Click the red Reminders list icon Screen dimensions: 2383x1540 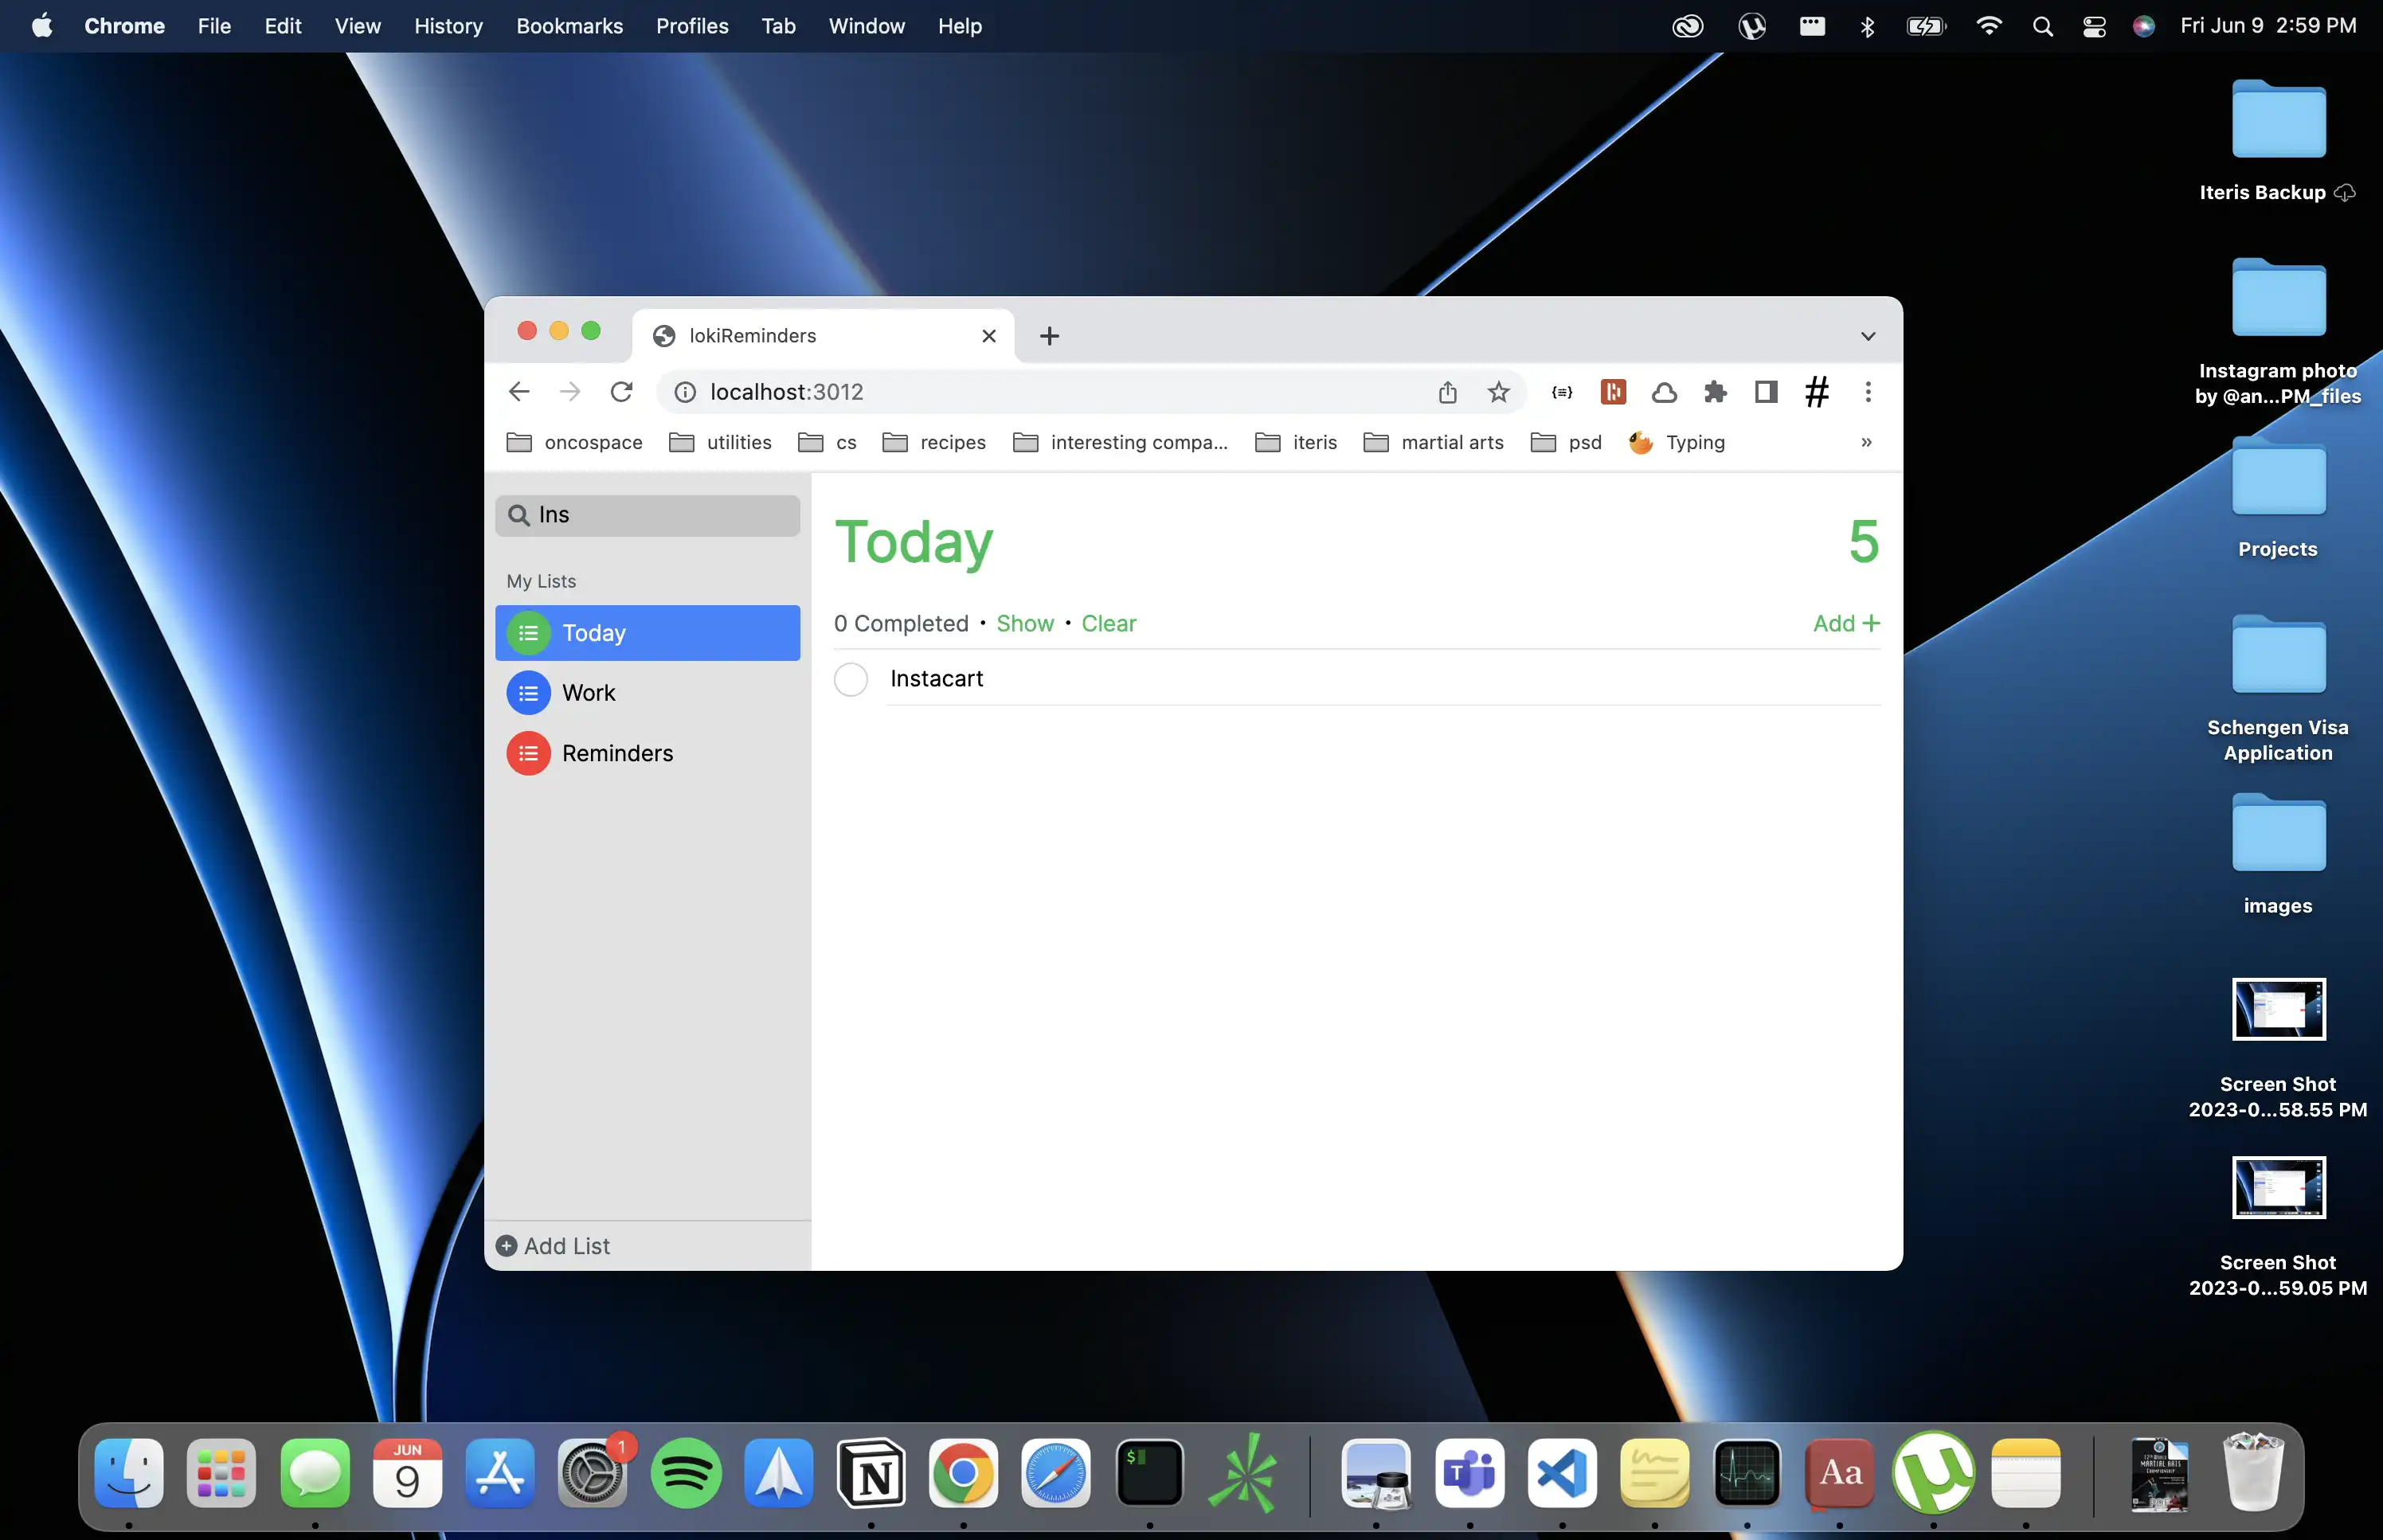[528, 753]
